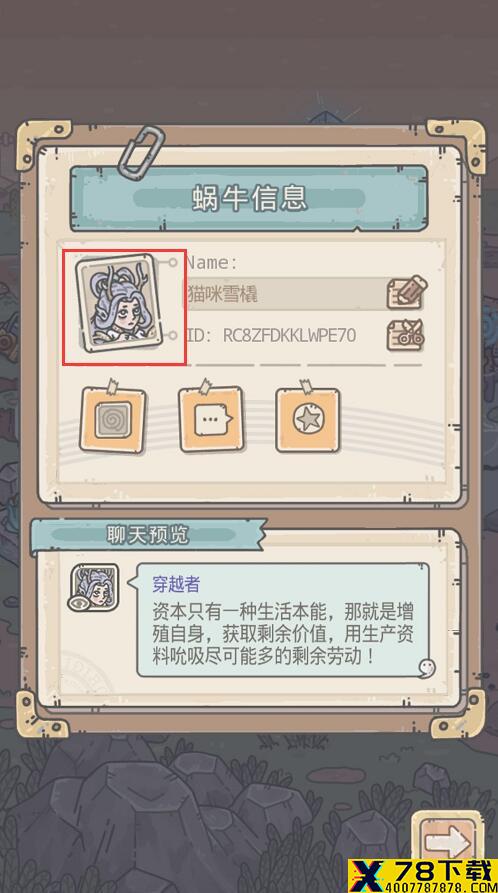Edit name with the pencil note icon
The height and width of the screenshot is (893, 498).
pos(406,293)
